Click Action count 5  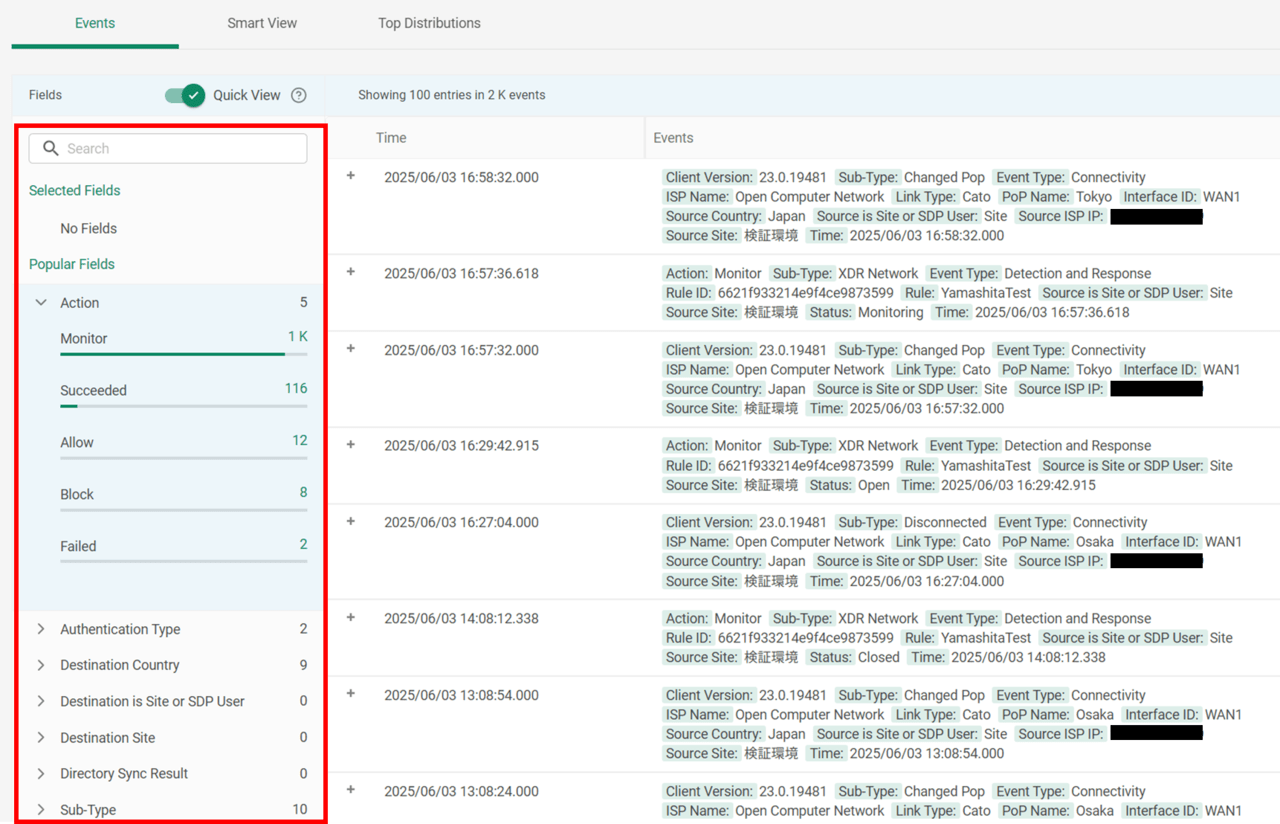(x=304, y=302)
